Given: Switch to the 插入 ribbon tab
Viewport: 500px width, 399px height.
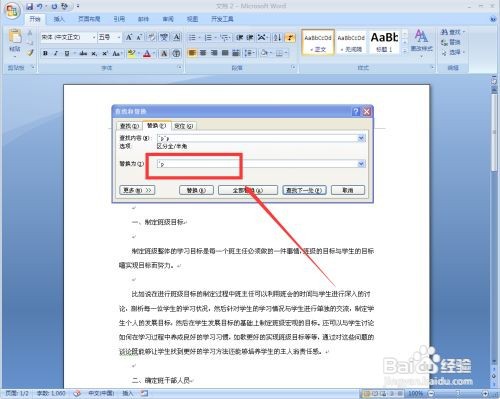Looking at the screenshot, I should (x=59, y=19).
